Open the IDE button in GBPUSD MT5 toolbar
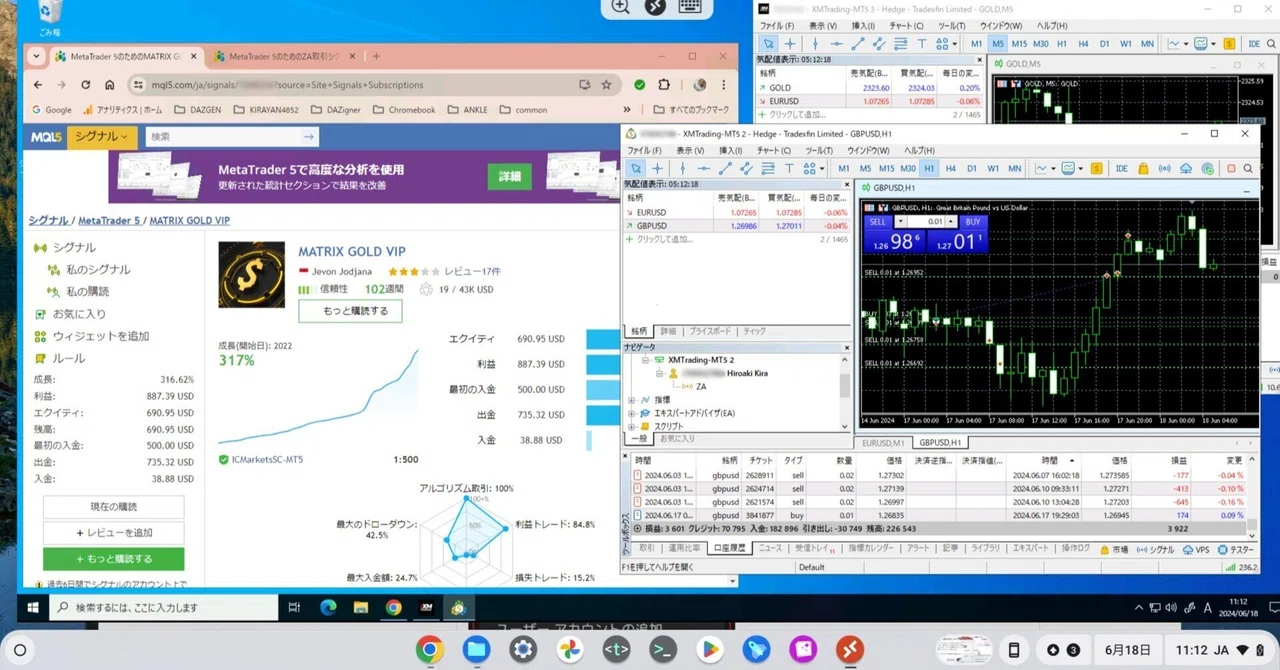This screenshot has width=1280, height=670. (1121, 168)
